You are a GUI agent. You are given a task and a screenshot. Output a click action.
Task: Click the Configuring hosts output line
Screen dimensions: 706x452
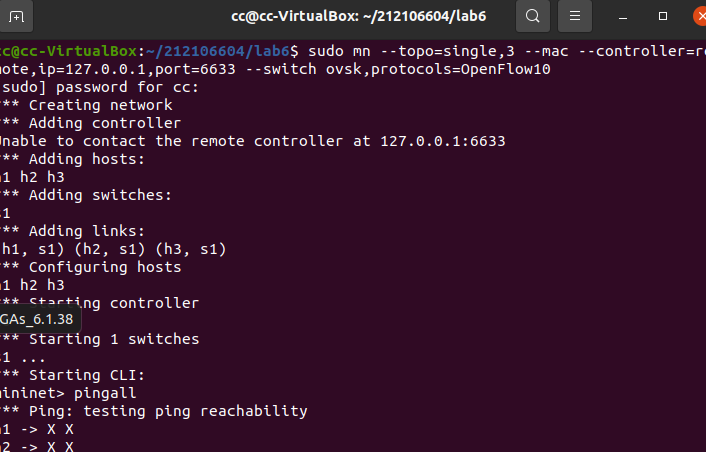pos(105,267)
